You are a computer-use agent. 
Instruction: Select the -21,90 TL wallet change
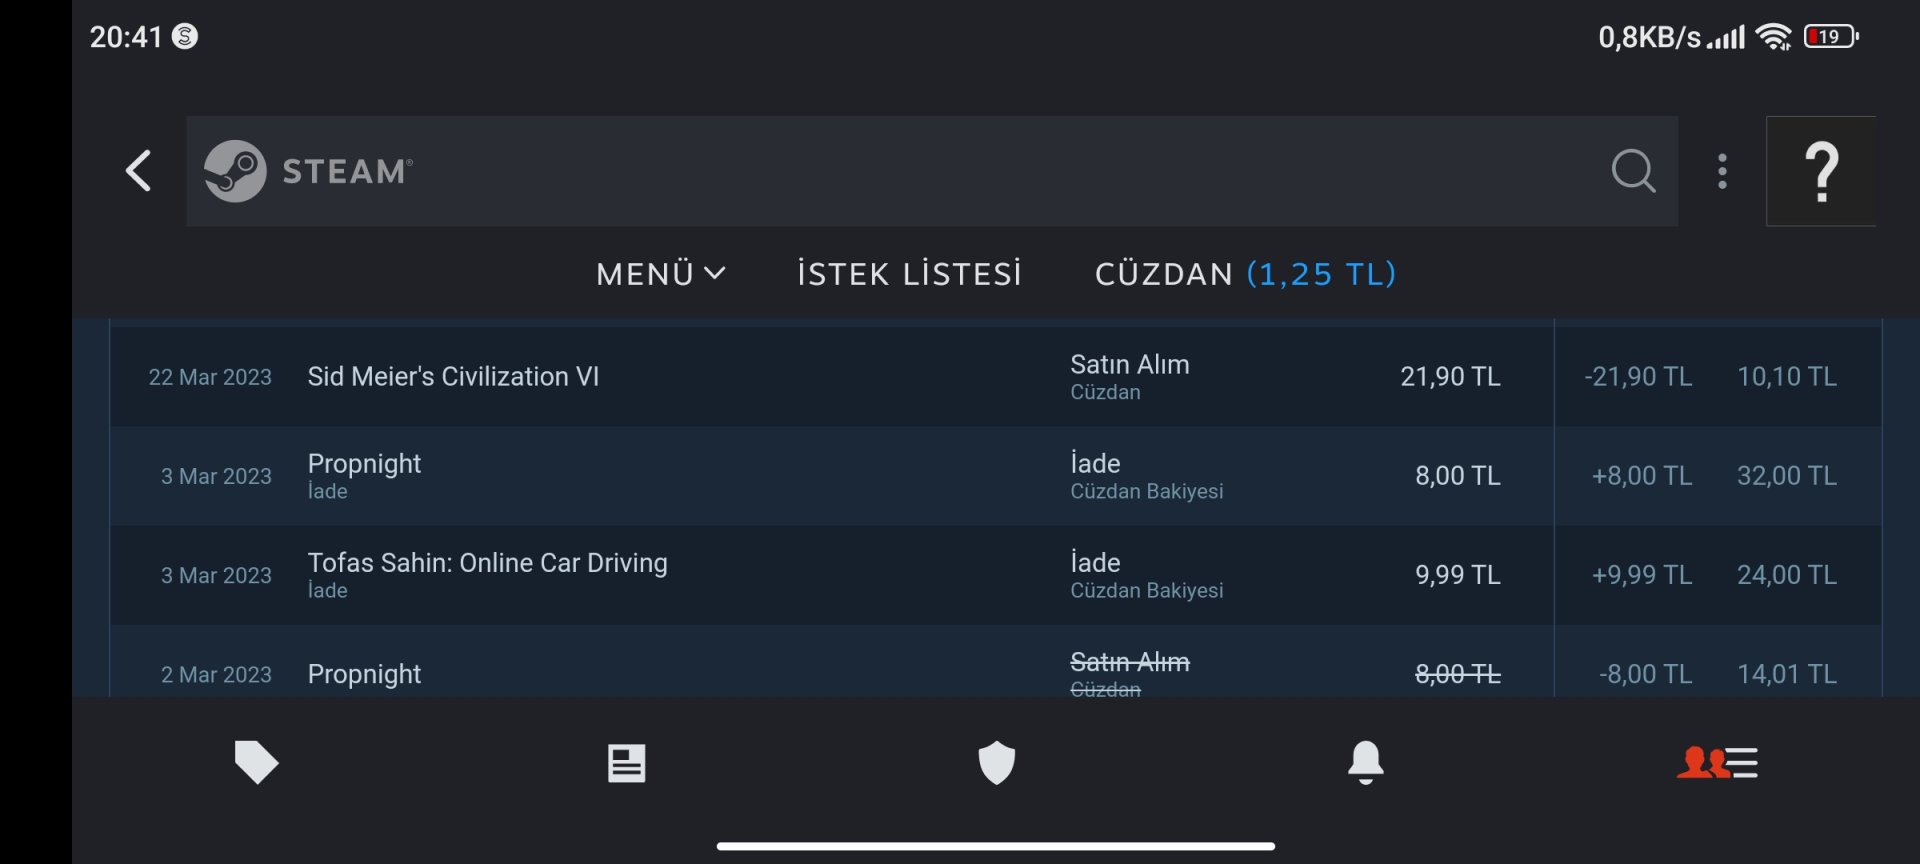[x=1638, y=377]
